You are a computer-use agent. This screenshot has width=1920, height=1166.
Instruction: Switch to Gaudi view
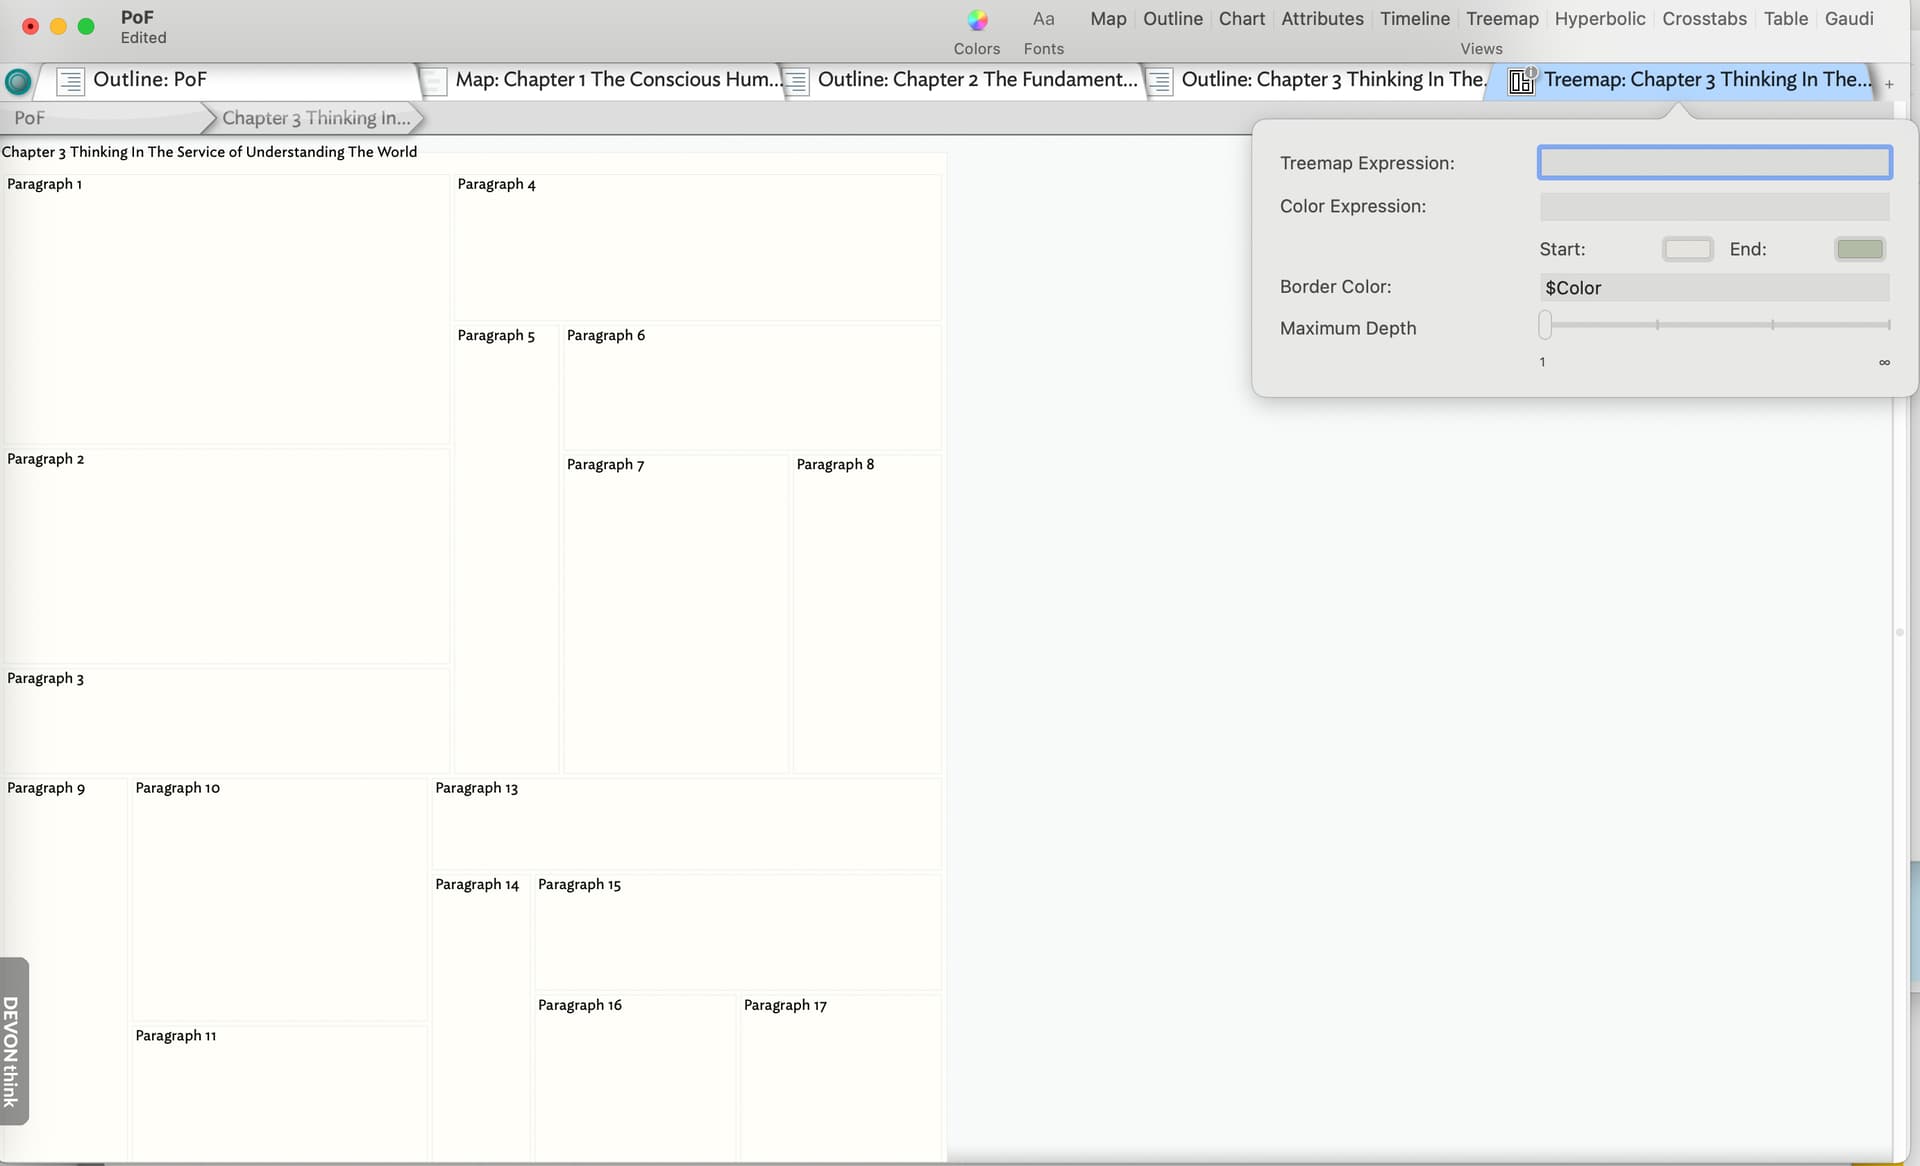1849,19
